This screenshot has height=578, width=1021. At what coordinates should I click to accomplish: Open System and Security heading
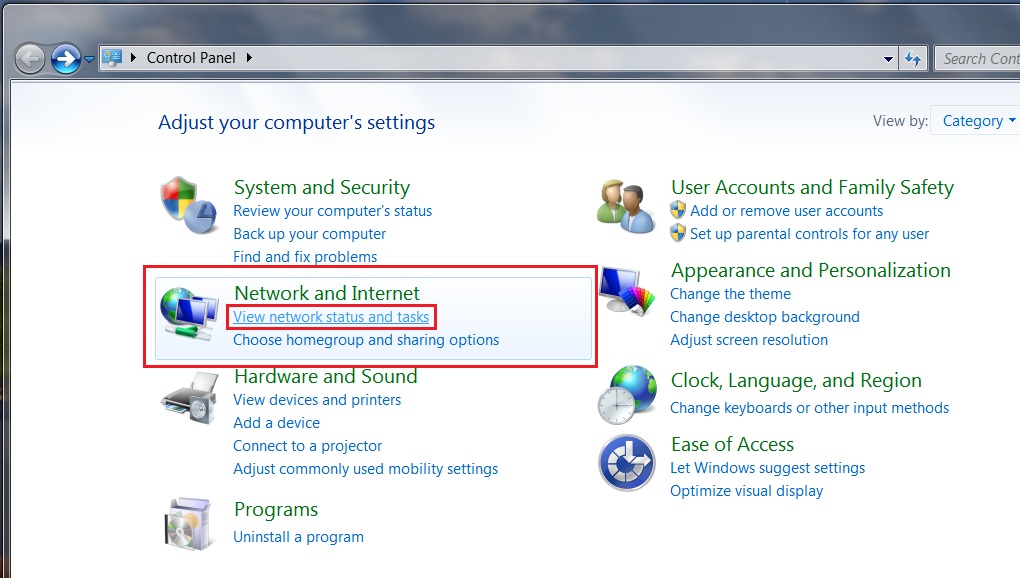322,187
